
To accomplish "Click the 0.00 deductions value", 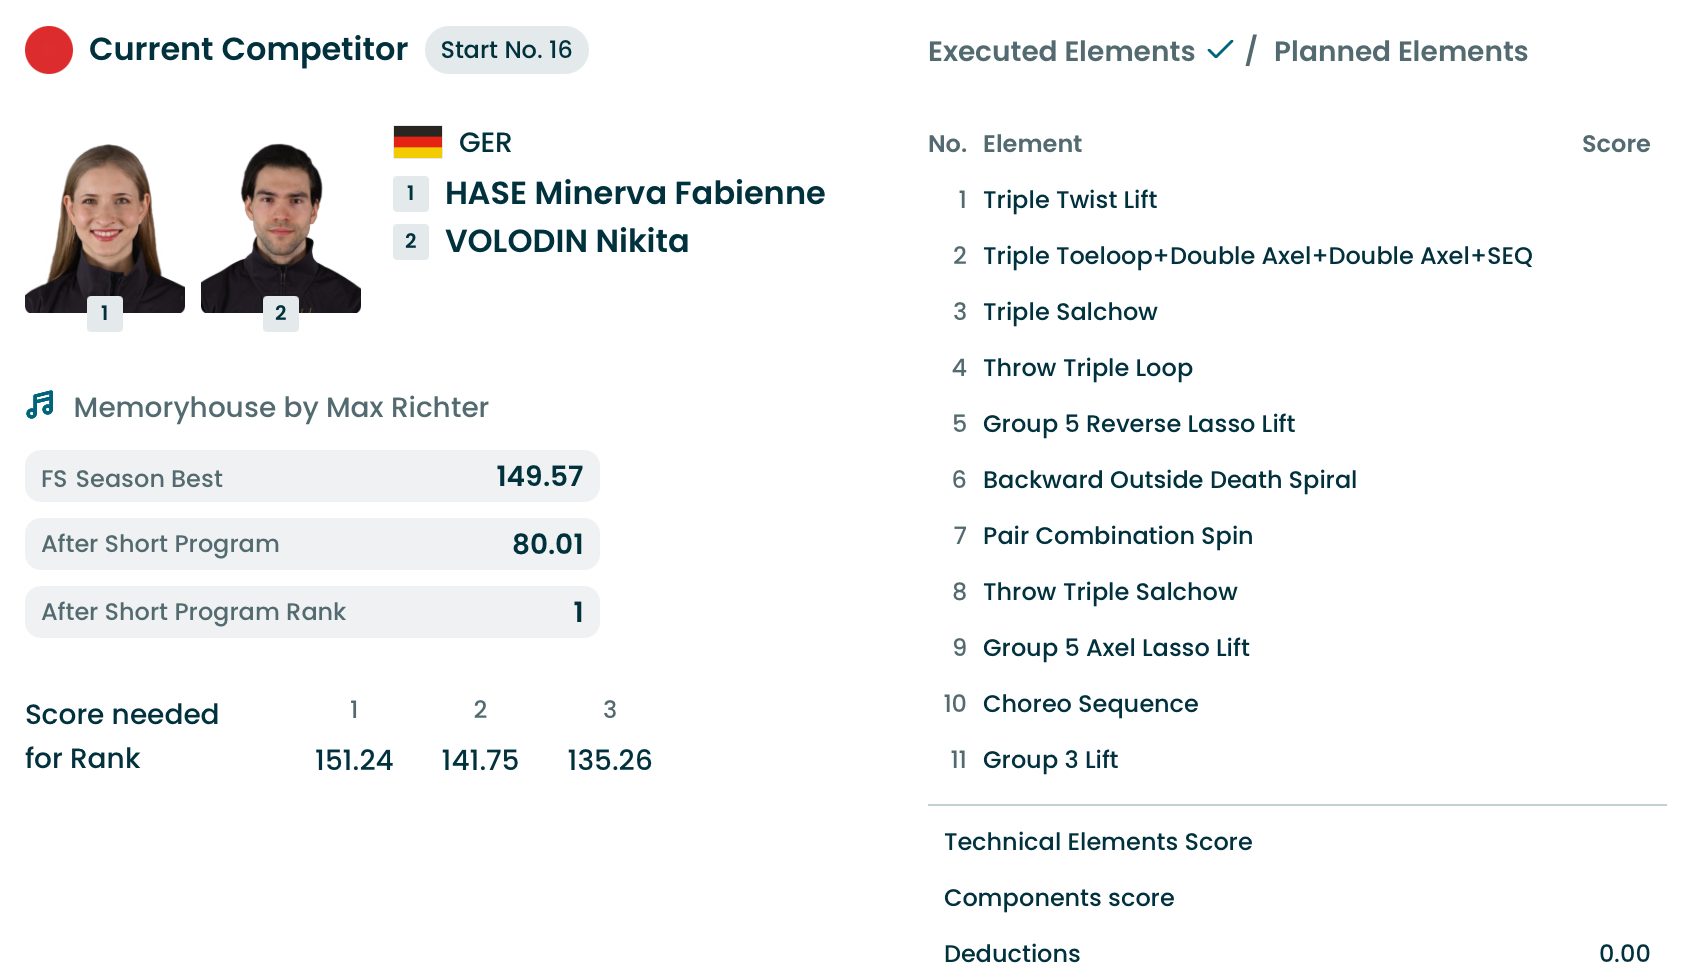I will (1625, 954).
